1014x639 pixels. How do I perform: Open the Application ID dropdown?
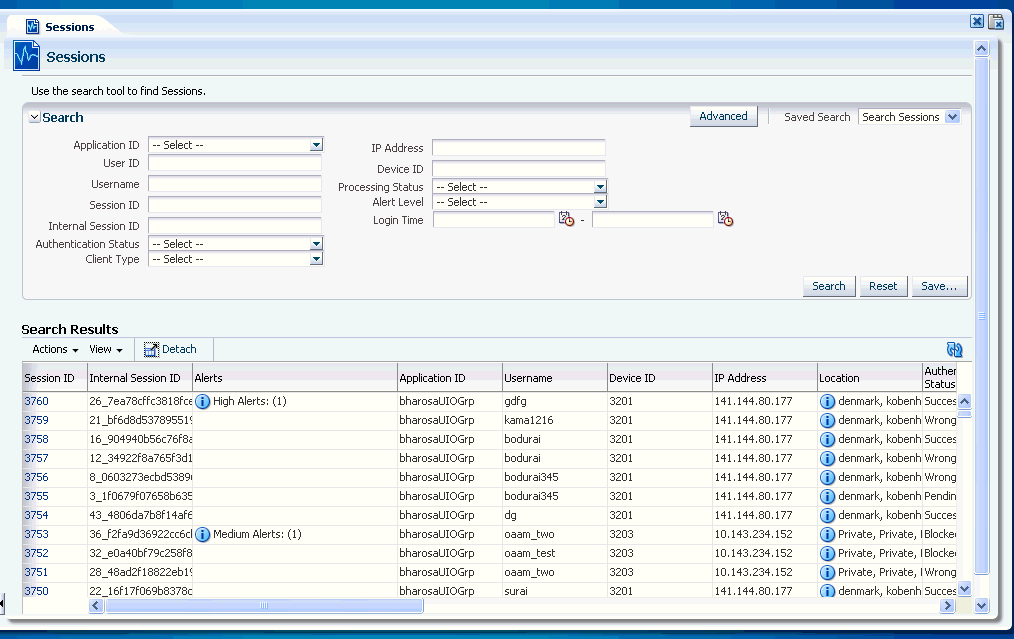316,144
